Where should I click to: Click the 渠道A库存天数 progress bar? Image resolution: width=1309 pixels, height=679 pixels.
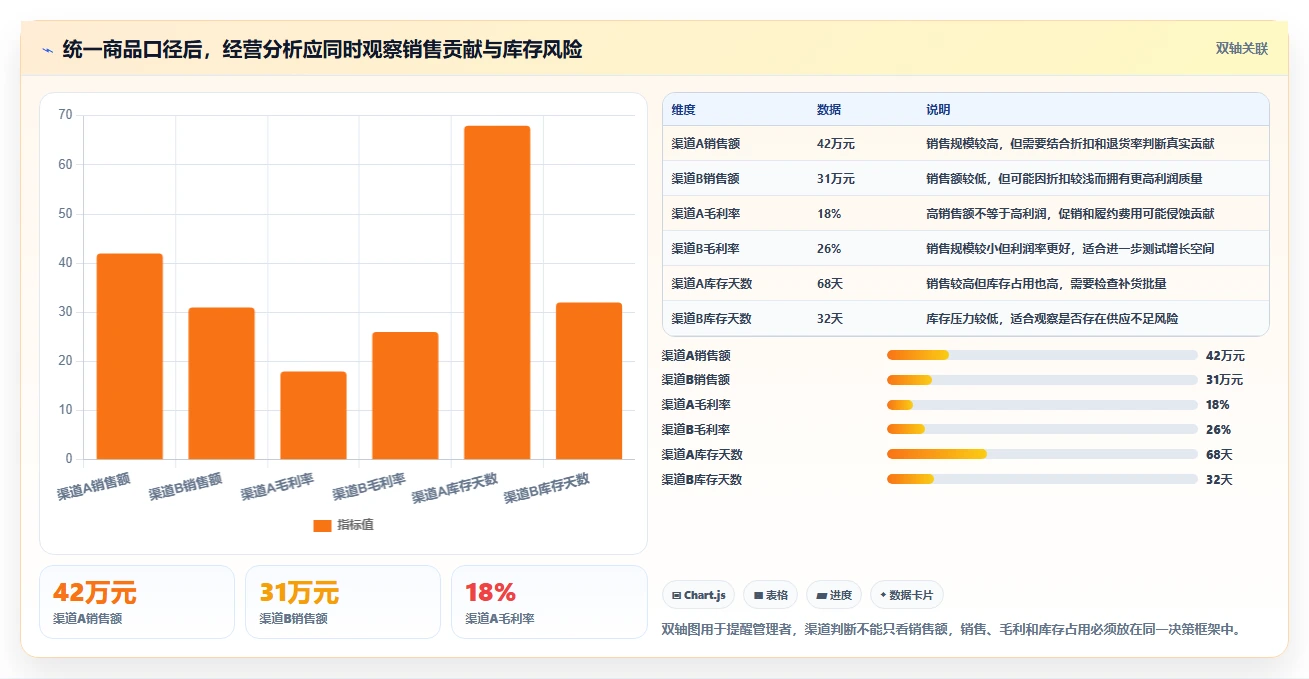[1042, 455]
